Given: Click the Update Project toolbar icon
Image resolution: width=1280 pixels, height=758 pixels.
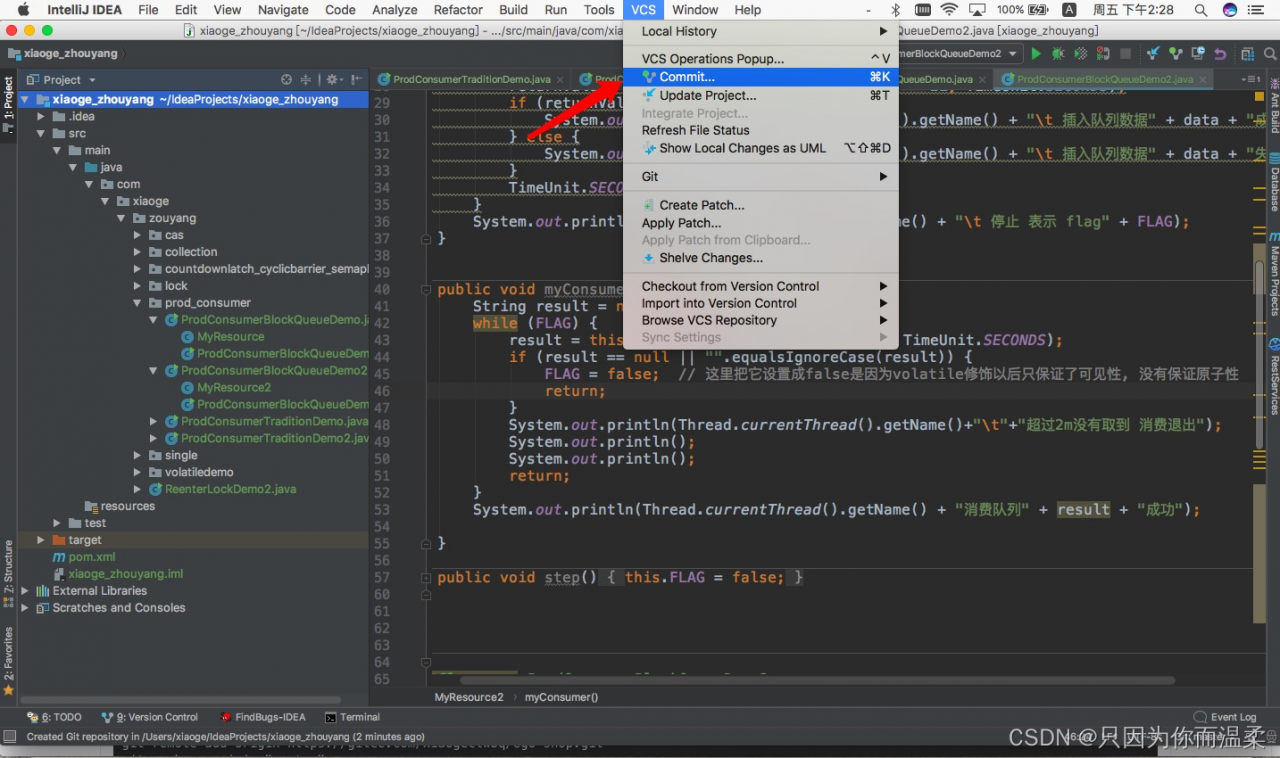Looking at the screenshot, I should click(1153, 54).
